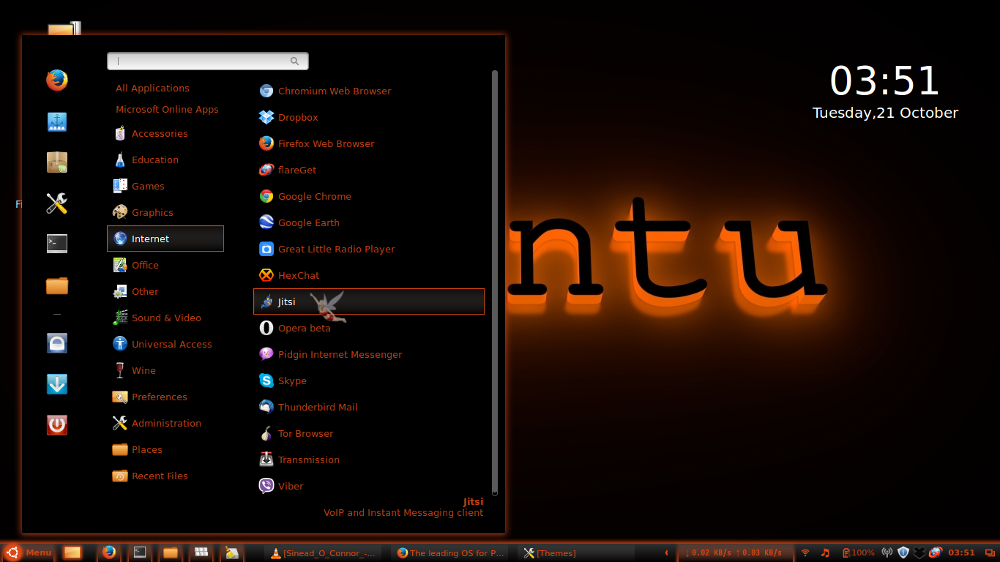Launch Chromium Web Browser
This screenshot has width=1000, height=562.
(x=369, y=91)
